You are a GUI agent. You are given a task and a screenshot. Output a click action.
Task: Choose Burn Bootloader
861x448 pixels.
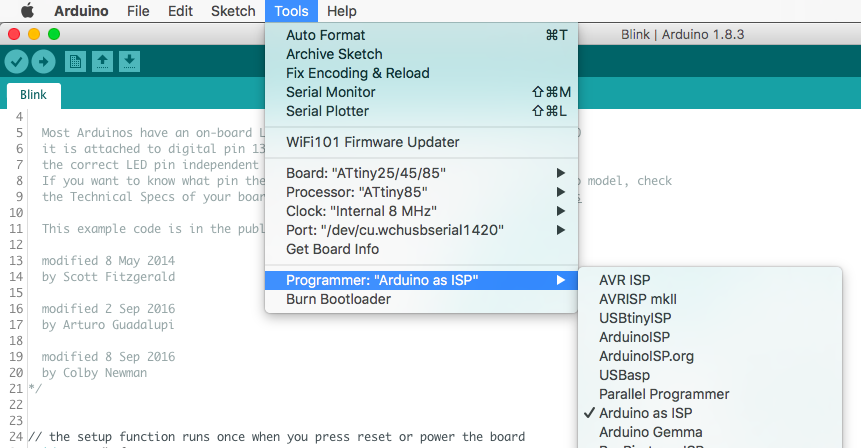coord(421,299)
